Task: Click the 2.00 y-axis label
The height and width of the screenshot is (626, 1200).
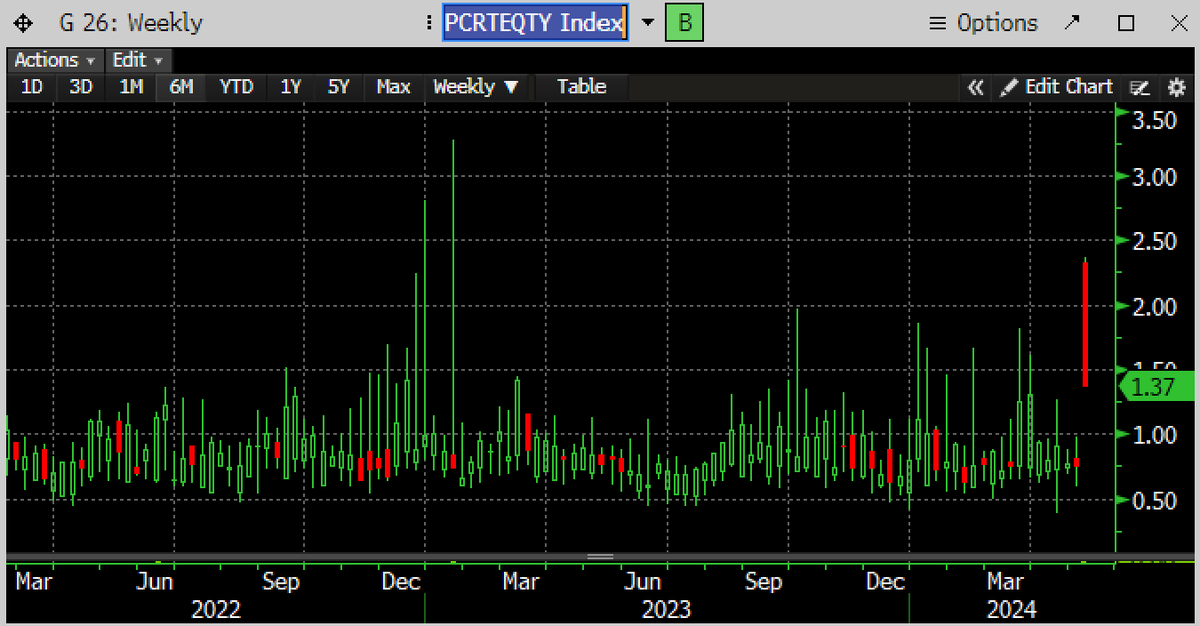Action: click(x=1153, y=306)
